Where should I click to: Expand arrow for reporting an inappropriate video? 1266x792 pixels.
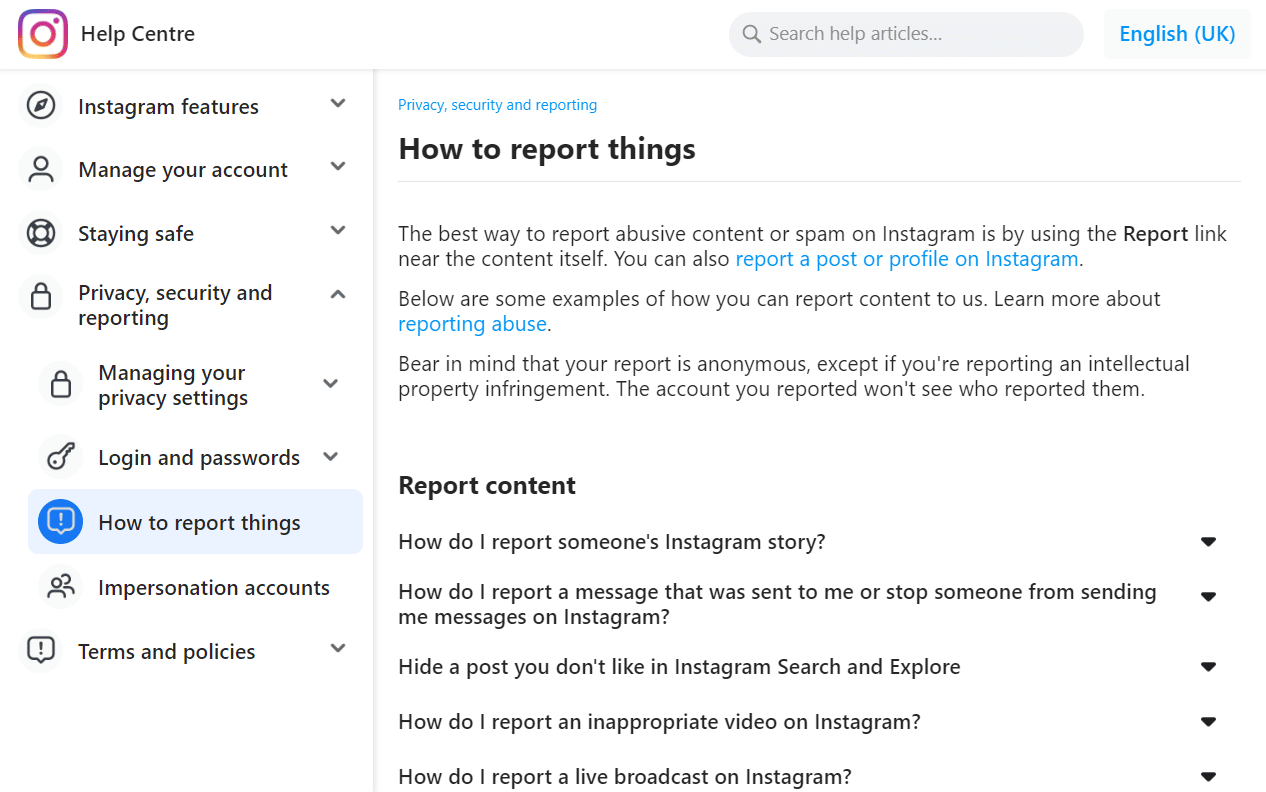1208,722
